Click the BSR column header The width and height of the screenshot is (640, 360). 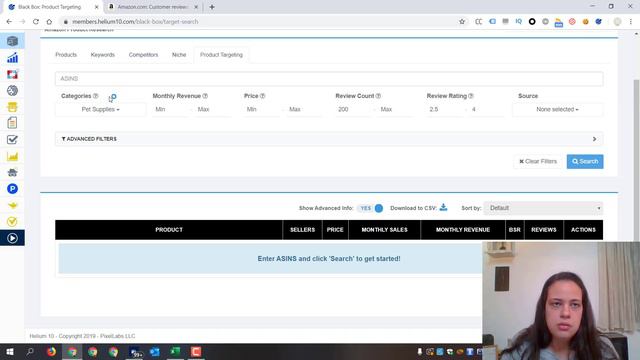(x=515, y=230)
